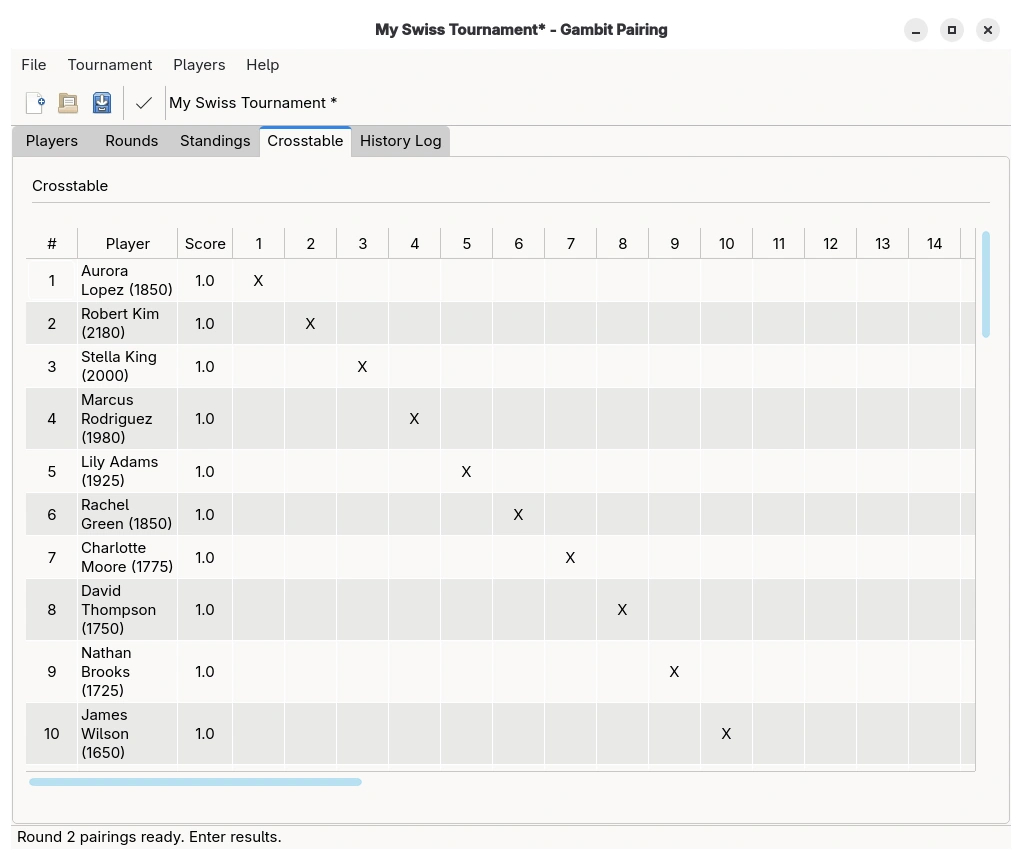
Task: Select the Charlotte Moore (1775) player cell
Action: point(127,557)
